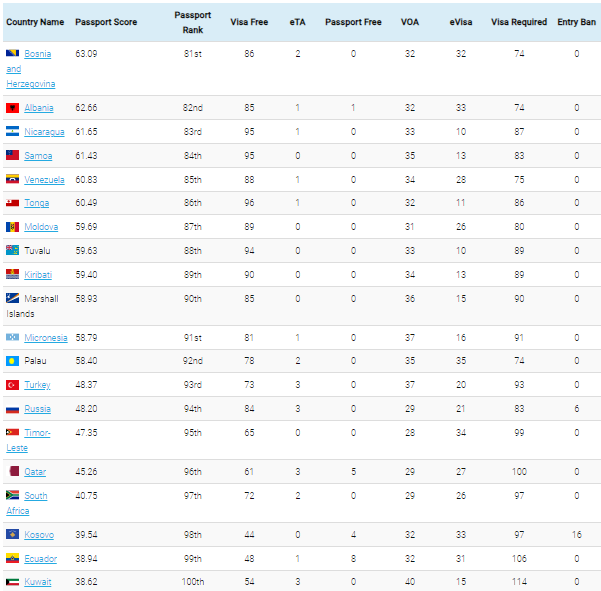This screenshot has height=591, width=601.
Task: Open the Nicaragua country link
Action: [x=44, y=132]
